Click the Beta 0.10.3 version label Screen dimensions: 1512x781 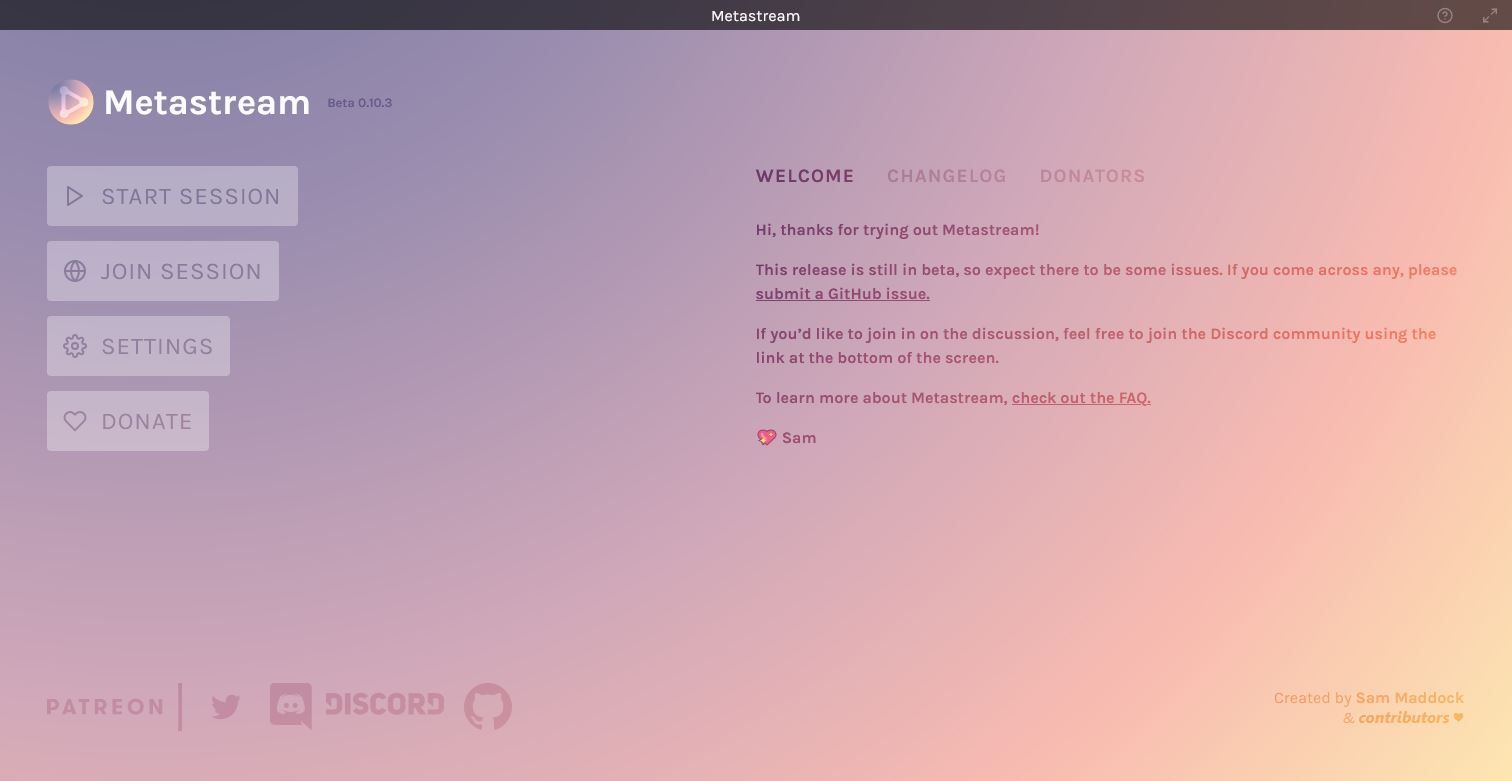(x=360, y=103)
